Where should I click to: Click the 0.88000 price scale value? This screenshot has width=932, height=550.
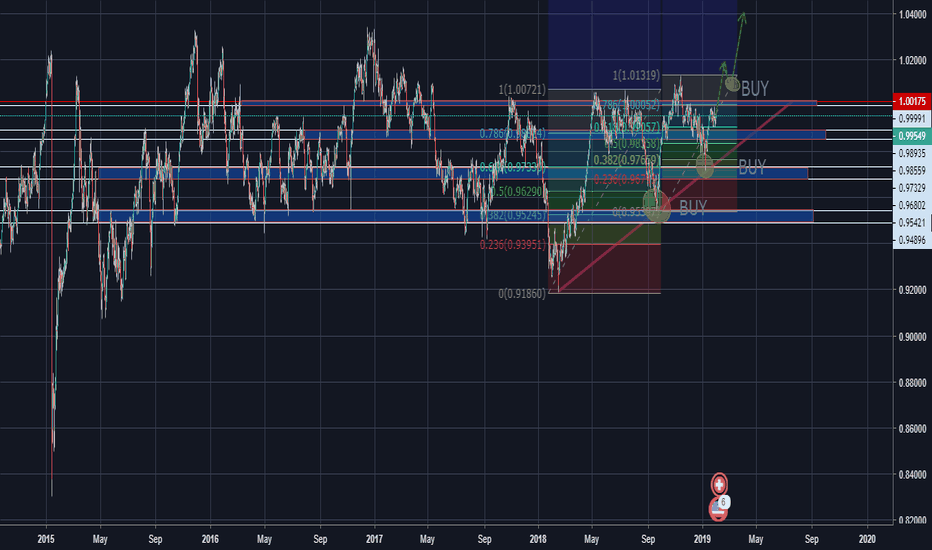pyautogui.click(x=912, y=382)
